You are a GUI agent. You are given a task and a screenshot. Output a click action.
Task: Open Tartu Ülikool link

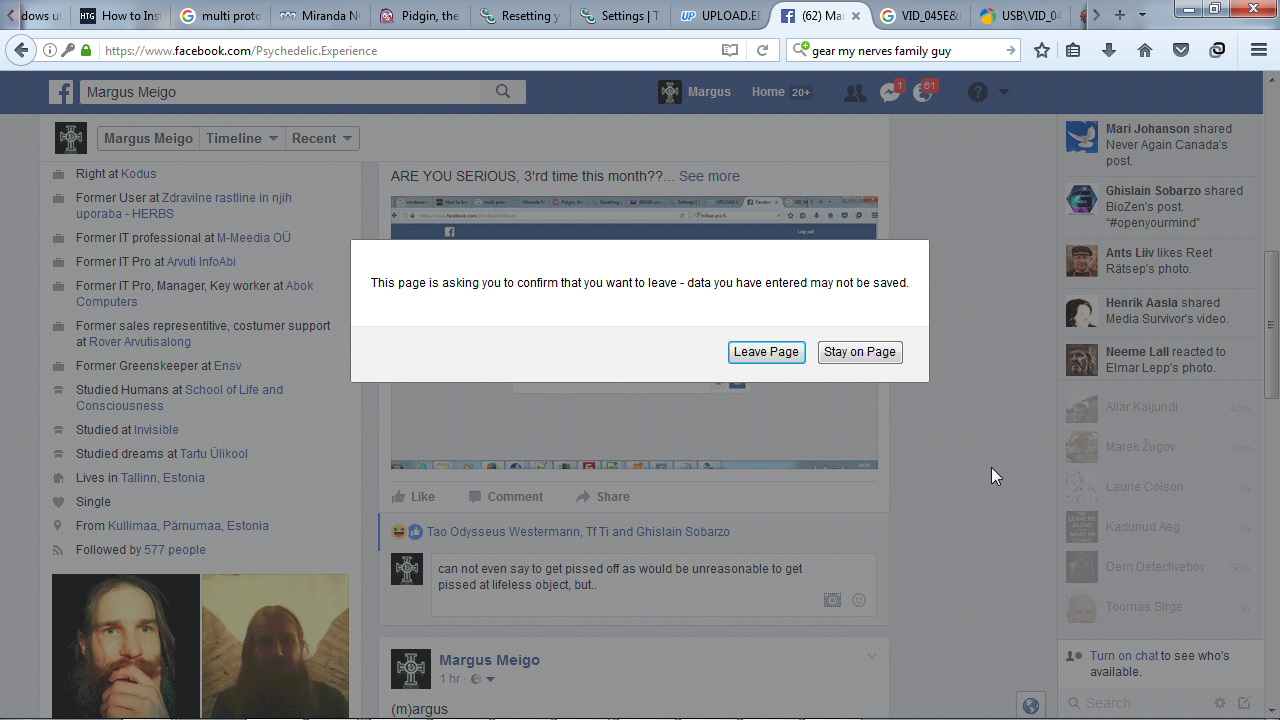(214, 454)
